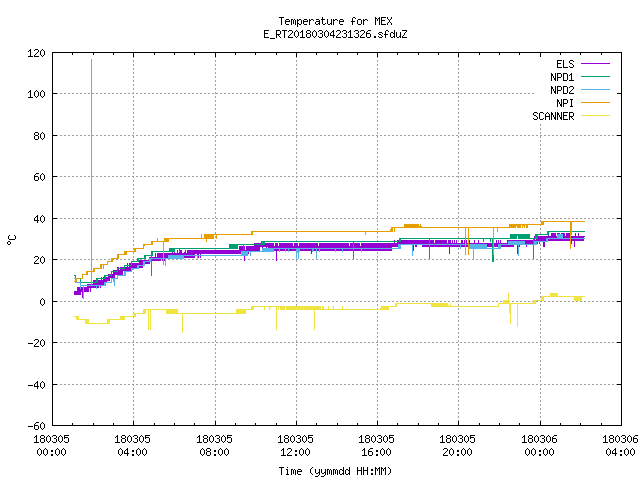Screen dimensions: 640x480
Task: Click the y-axis label 80
Action: (40, 136)
